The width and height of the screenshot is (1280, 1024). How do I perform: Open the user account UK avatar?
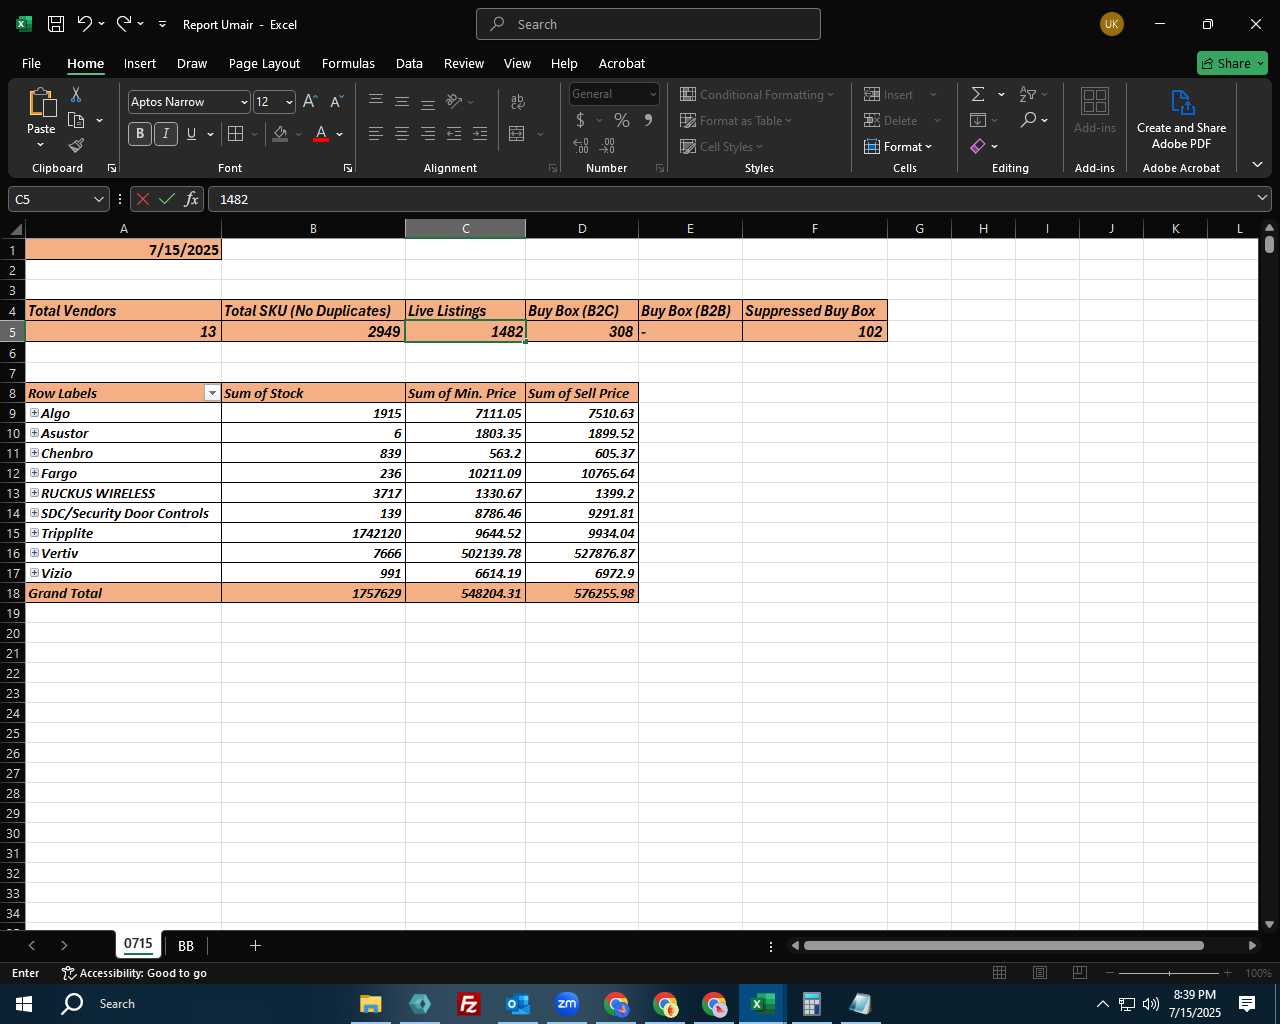click(x=1111, y=24)
